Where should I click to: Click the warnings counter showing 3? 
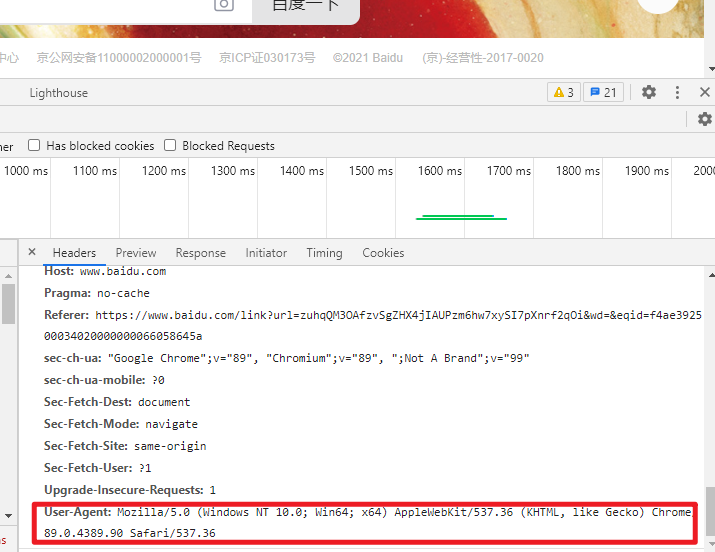coord(564,93)
